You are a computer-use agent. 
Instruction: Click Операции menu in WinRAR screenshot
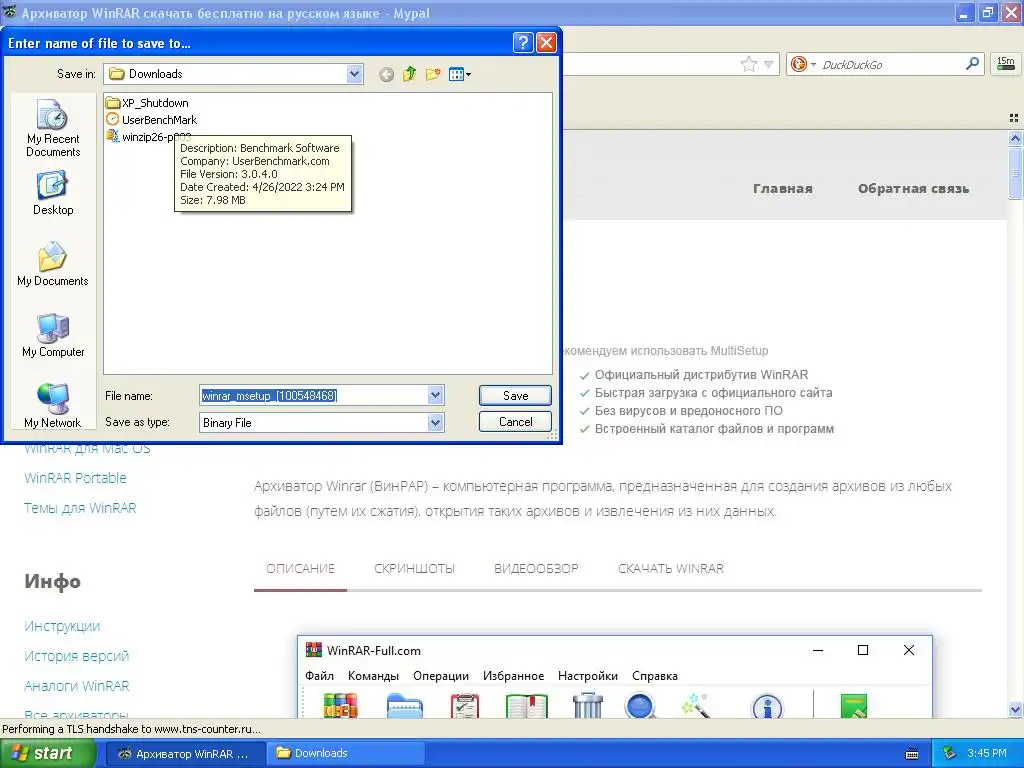point(441,676)
